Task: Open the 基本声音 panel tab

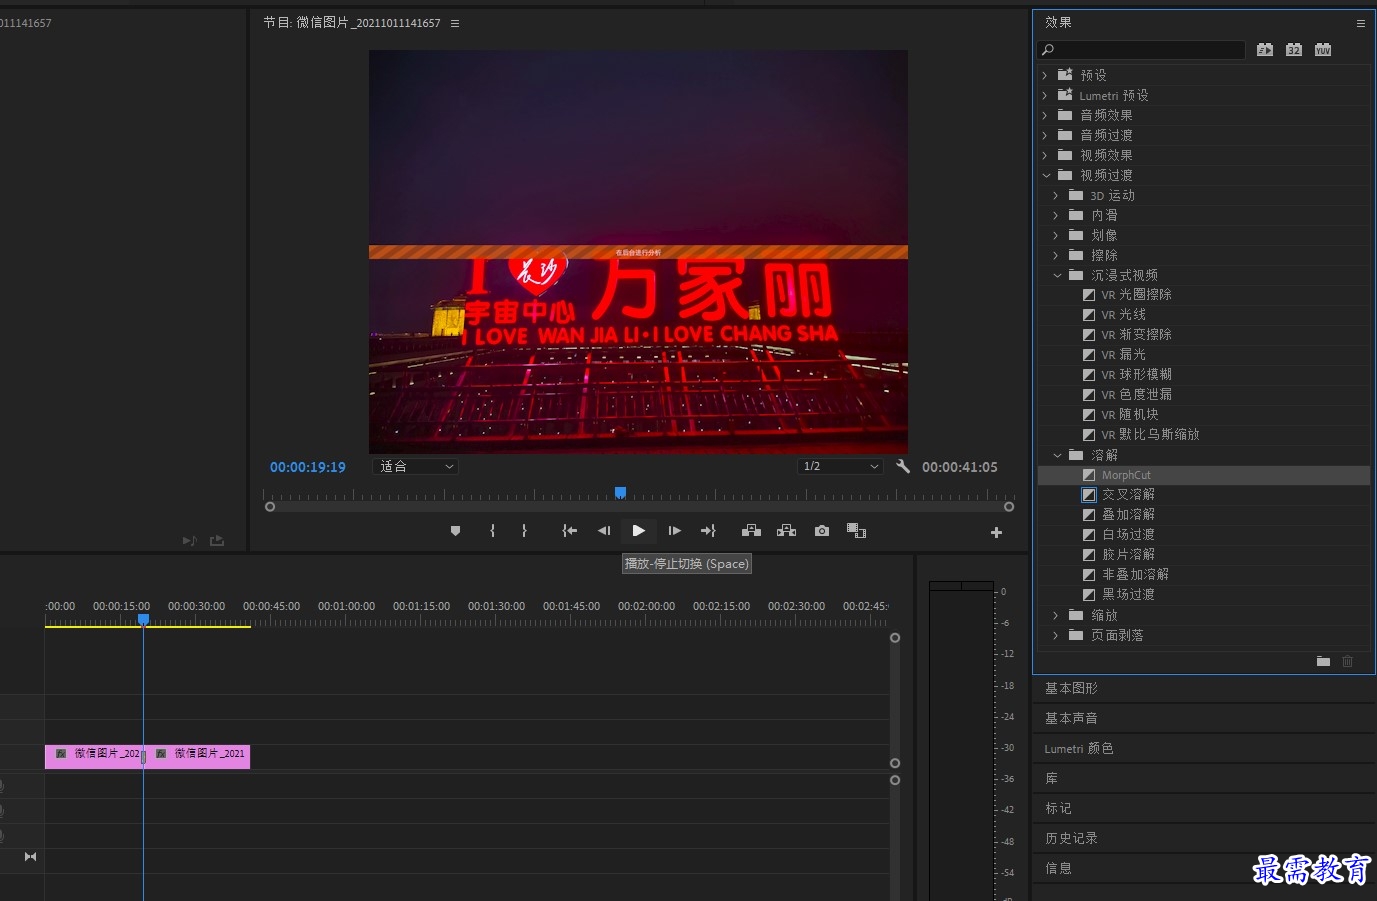Action: coord(1071,718)
